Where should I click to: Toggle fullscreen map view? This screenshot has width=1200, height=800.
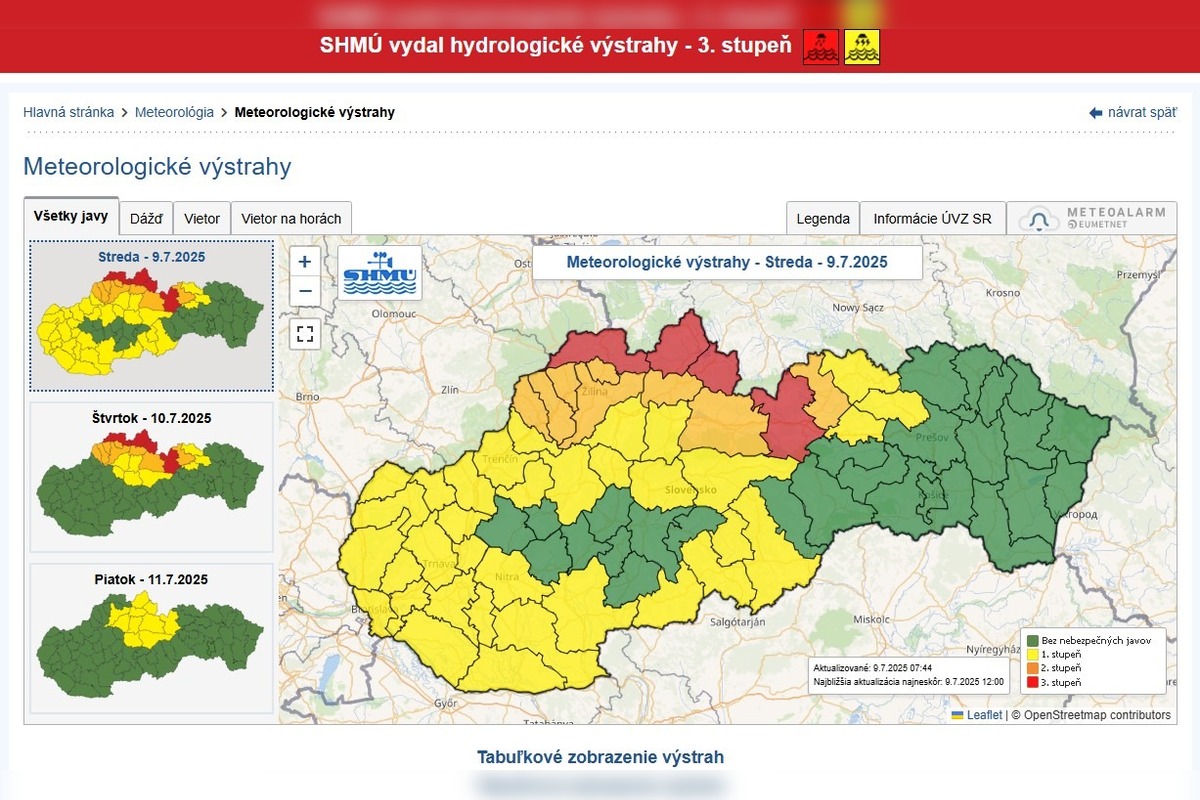(x=305, y=334)
